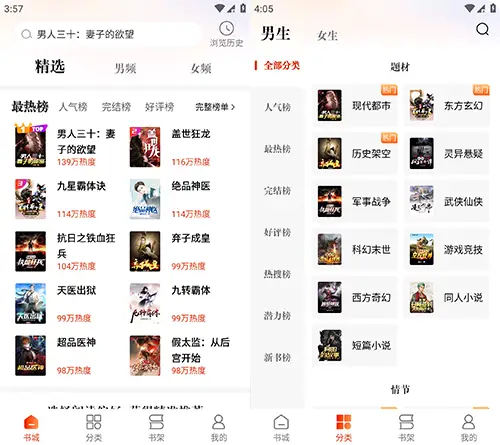
Task: Open the 浏览历史 clock icon
Action: pyautogui.click(x=226, y=29)
